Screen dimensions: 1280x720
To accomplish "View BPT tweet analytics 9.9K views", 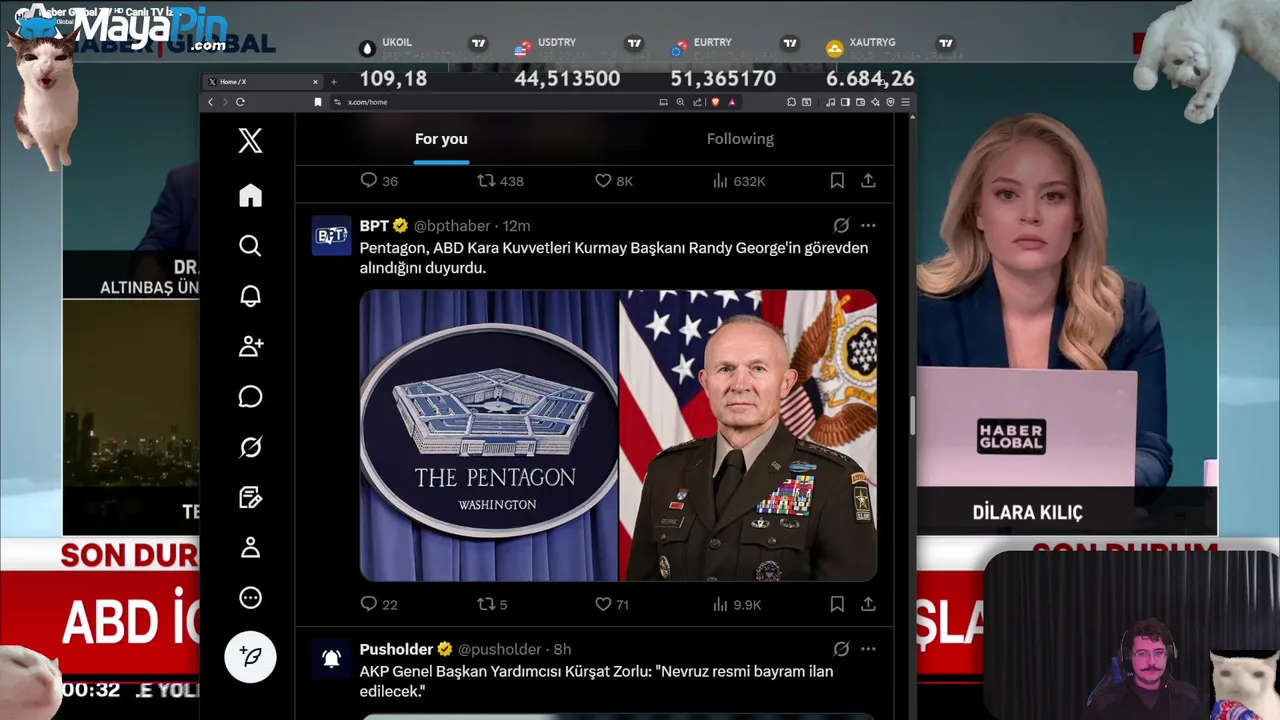I will (737, 604).
